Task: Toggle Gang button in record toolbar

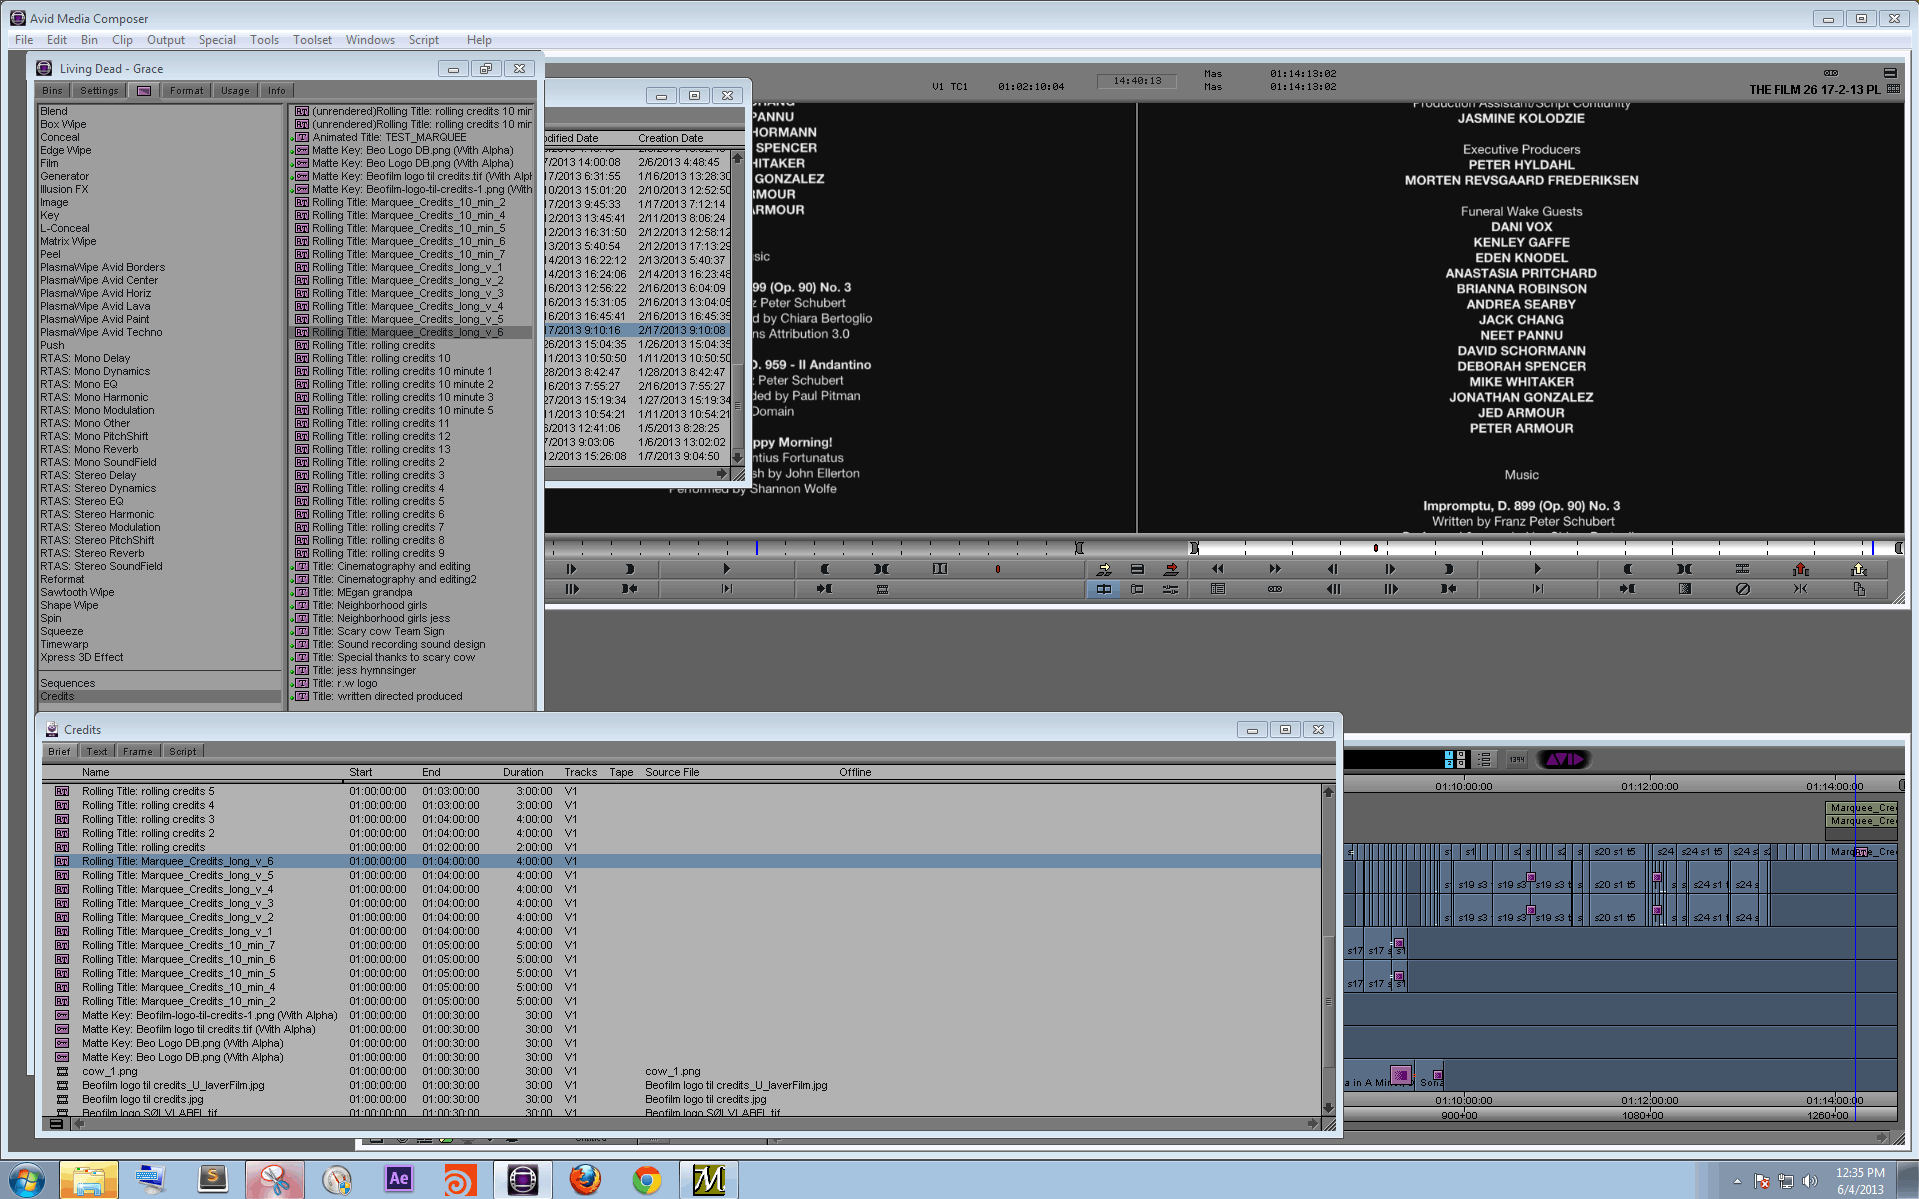Action: 1275,589
